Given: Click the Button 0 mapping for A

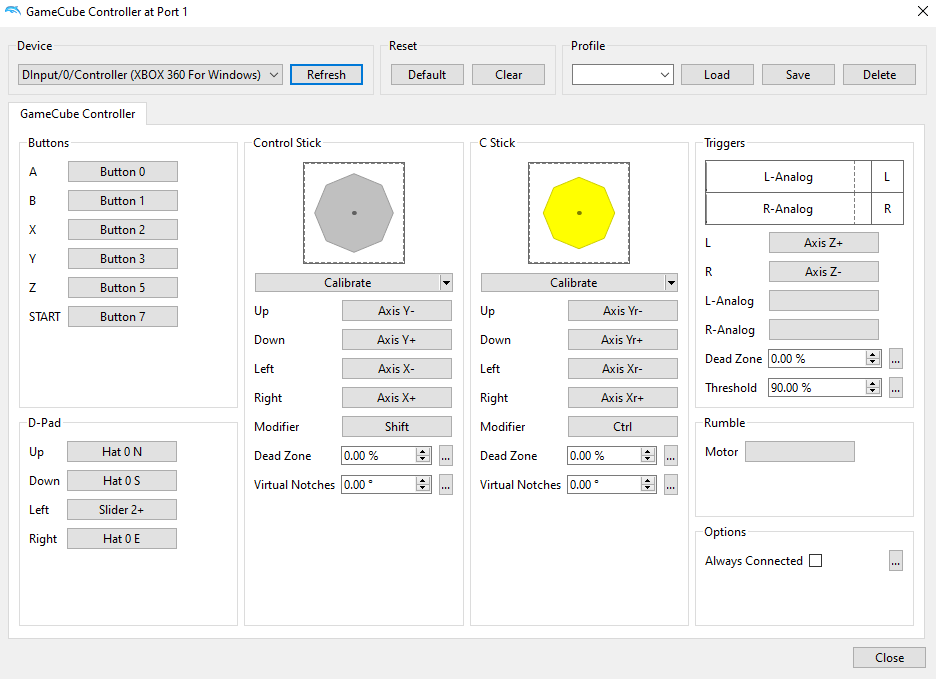Looking at the screenshot, I should (122, 172).
